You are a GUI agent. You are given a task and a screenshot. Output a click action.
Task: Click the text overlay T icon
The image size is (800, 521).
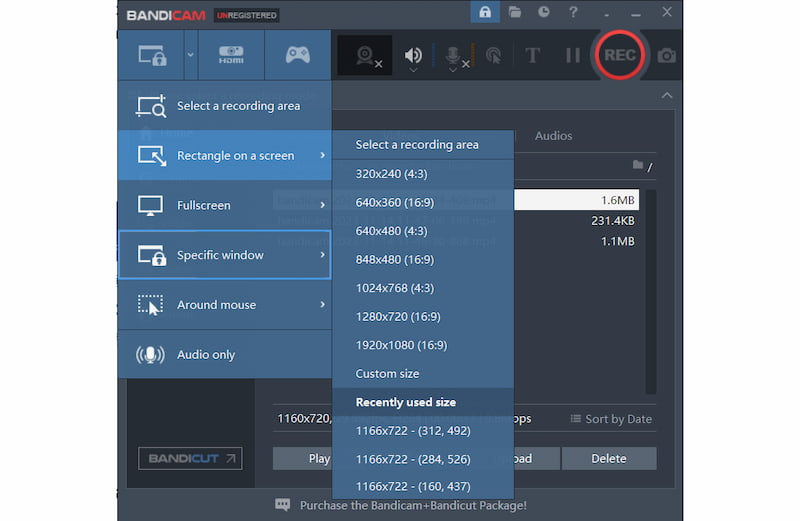click(x=533, y=56)
